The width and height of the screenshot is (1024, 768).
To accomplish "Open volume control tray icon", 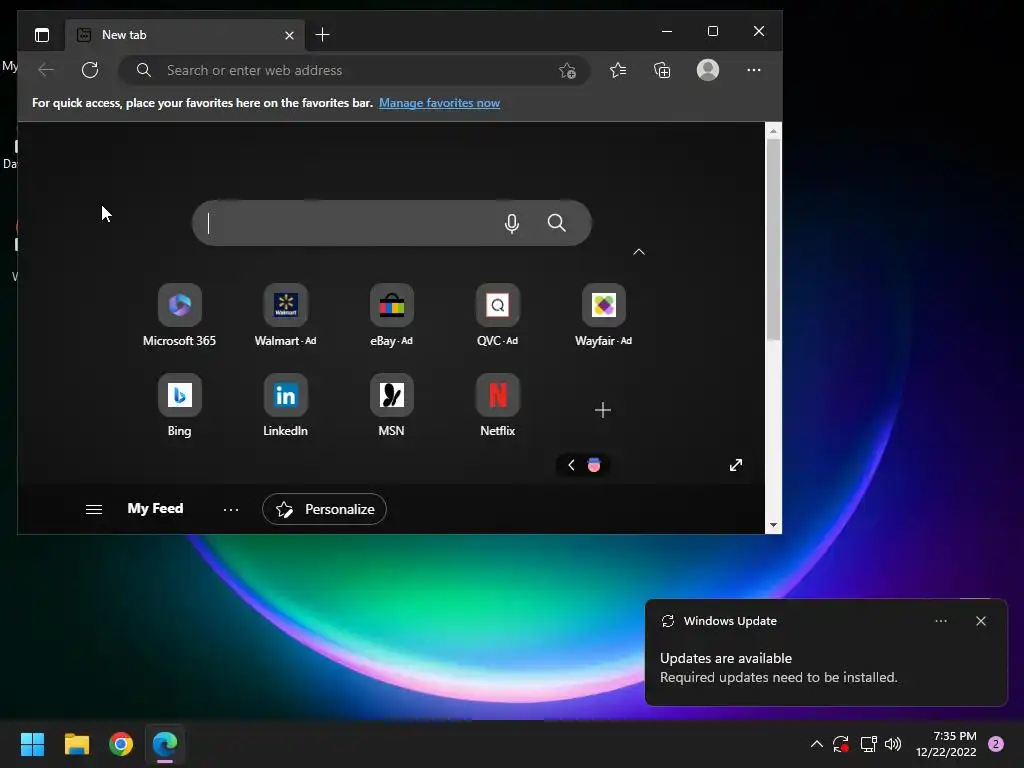I will (893, 744).
